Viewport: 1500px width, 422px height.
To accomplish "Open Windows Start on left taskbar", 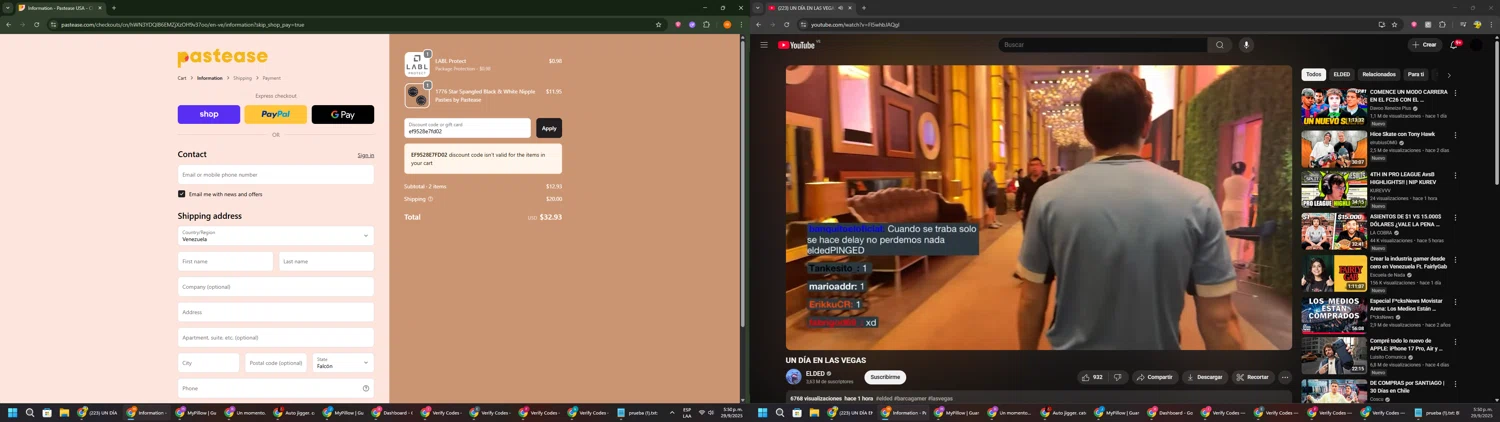I will tap(13, 412).
